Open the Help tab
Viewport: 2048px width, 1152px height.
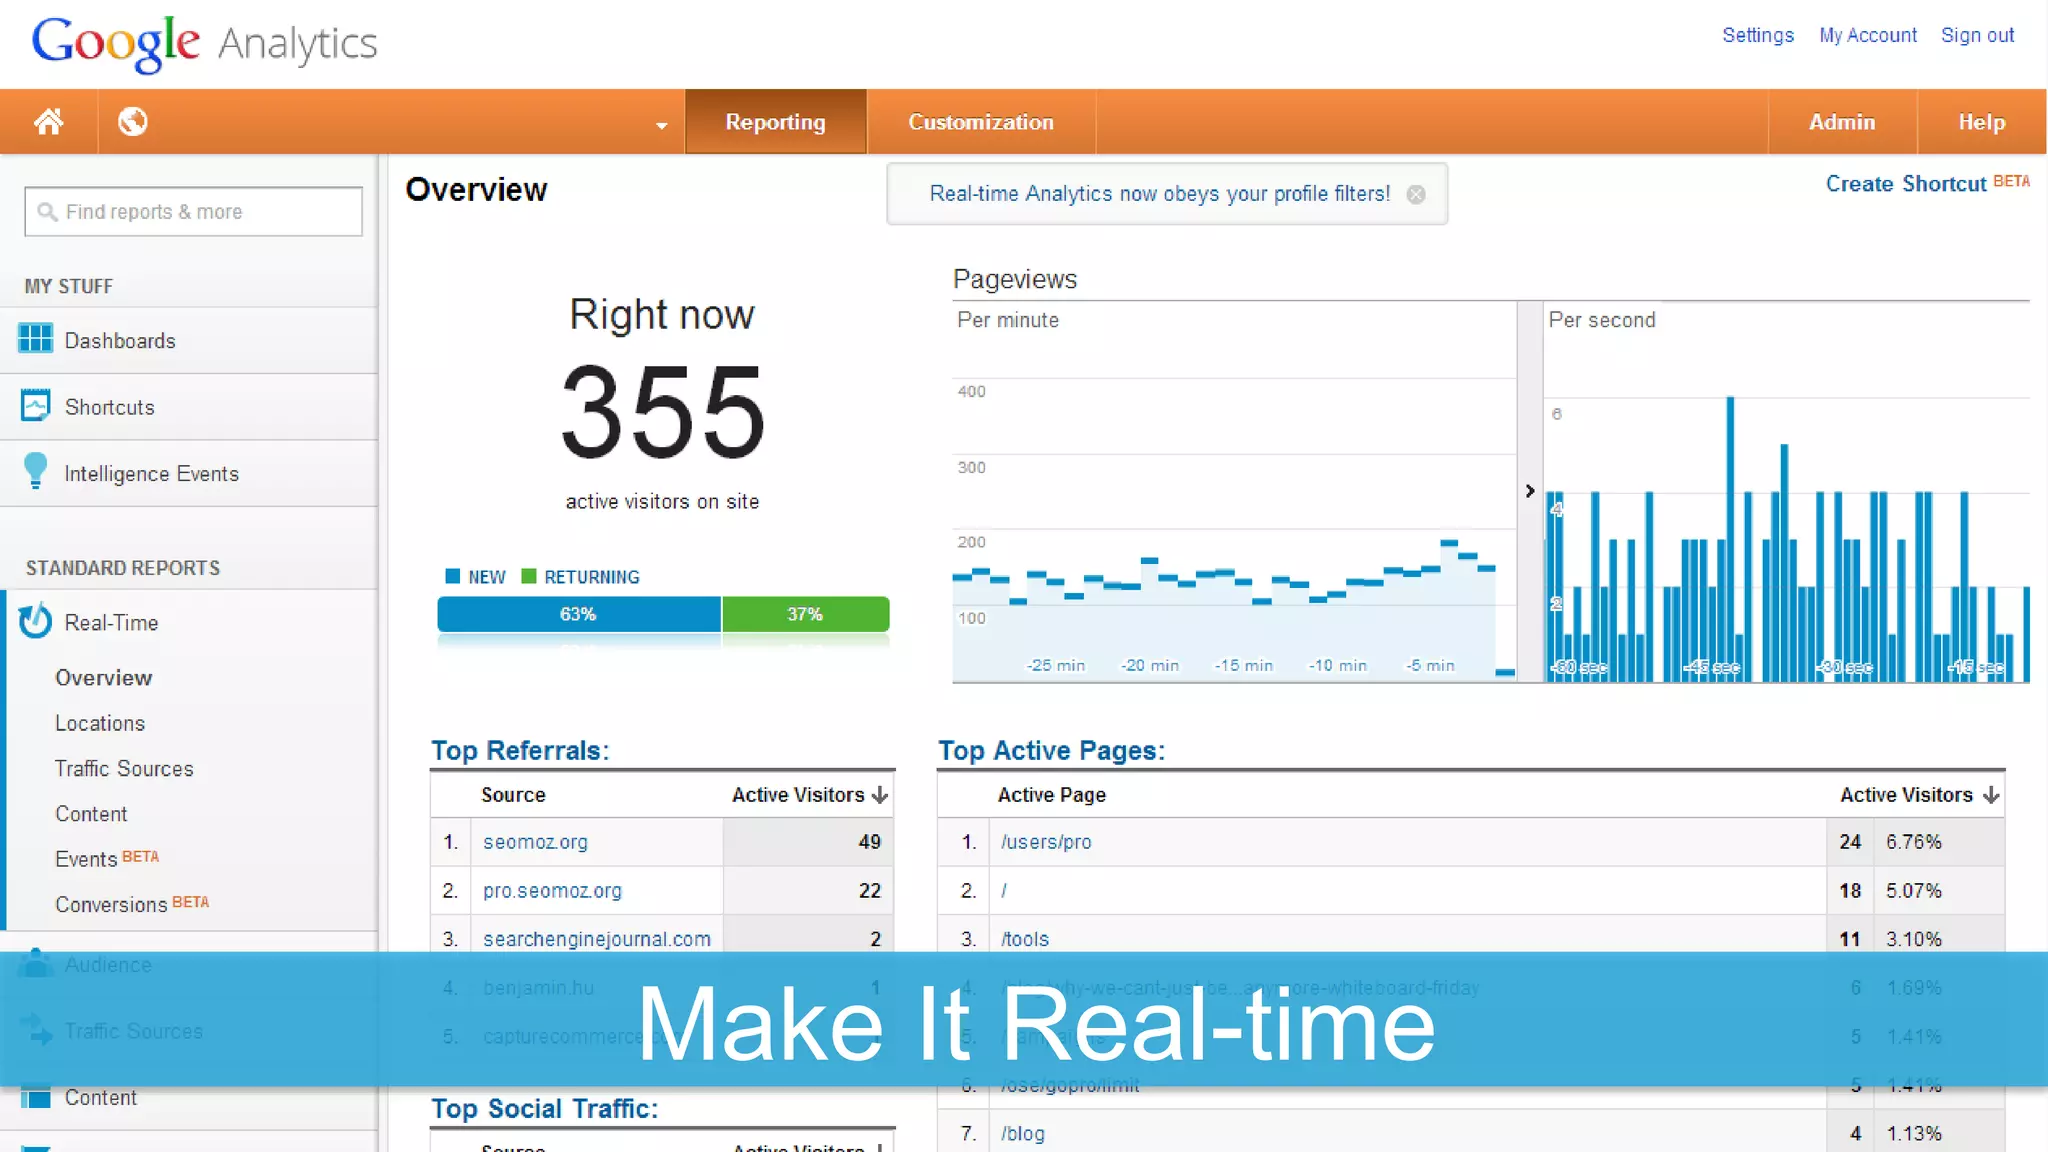click(x=1981, y=122)
